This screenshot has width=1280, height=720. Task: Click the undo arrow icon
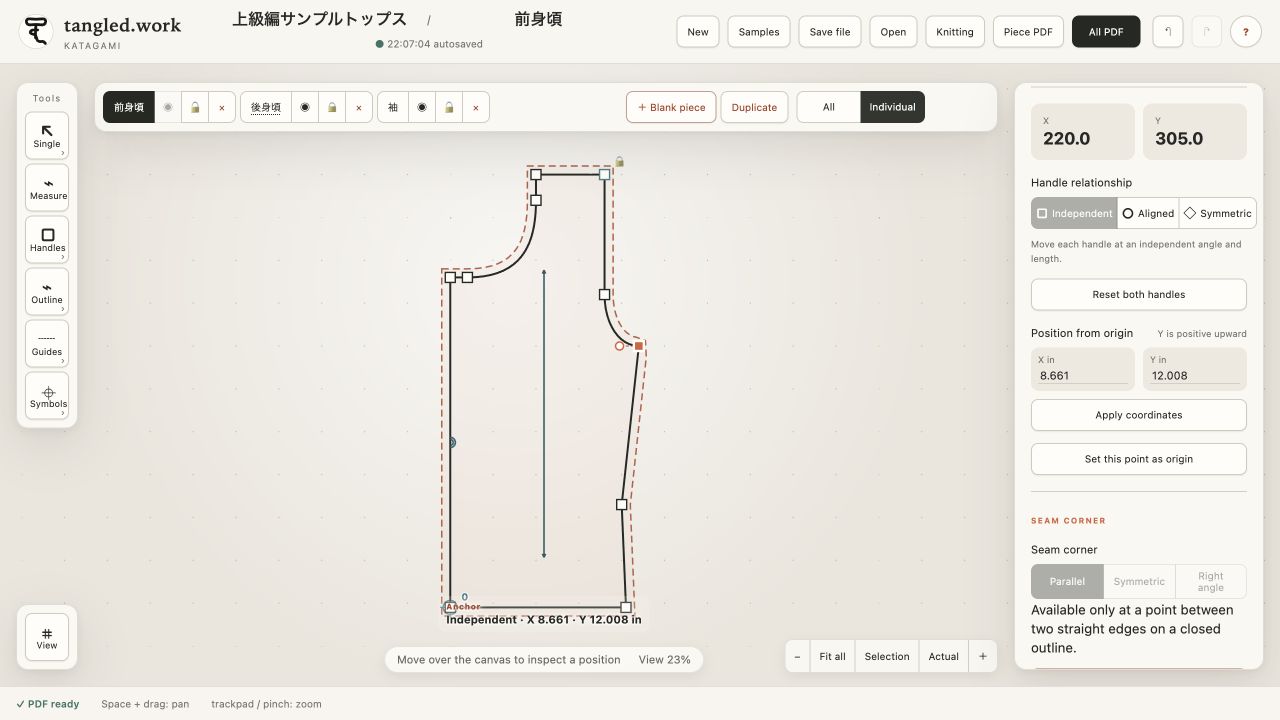1168,32
